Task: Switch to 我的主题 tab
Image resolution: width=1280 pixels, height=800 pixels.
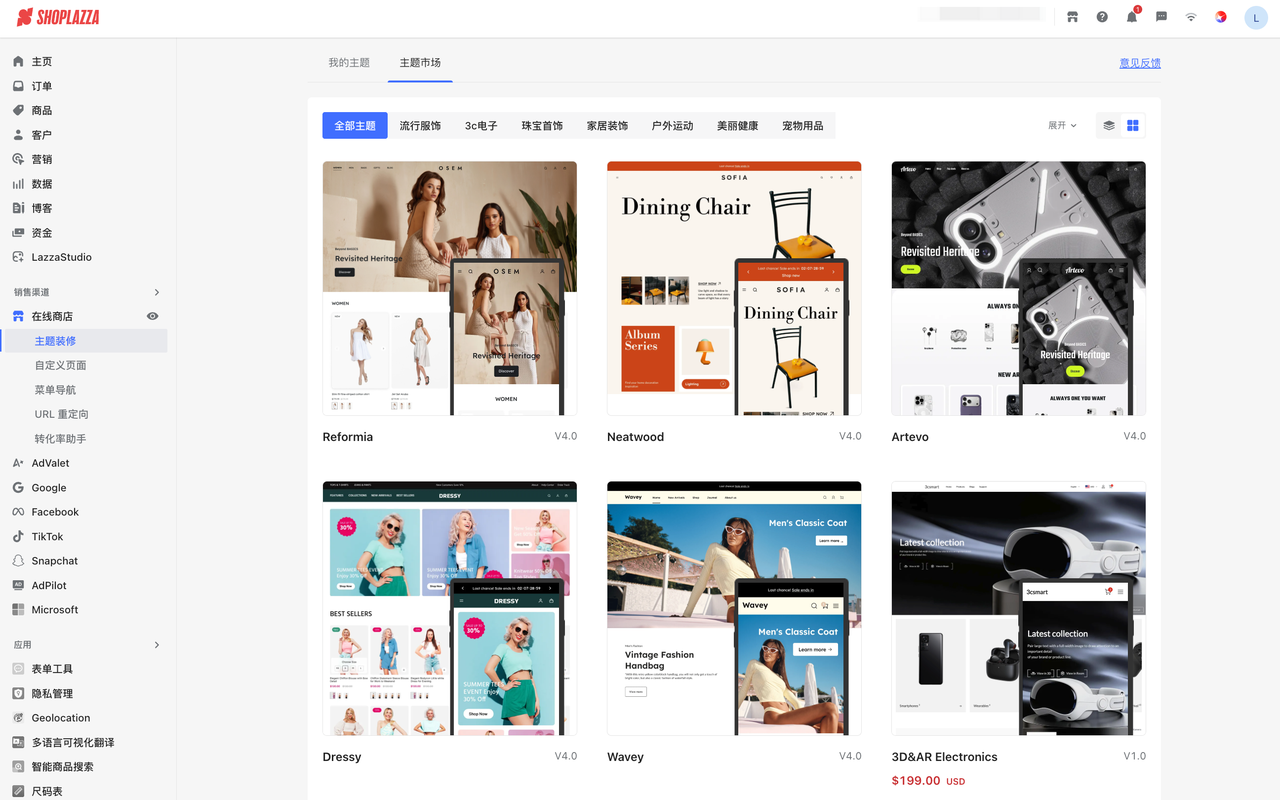Action: (x=349, y=63)
